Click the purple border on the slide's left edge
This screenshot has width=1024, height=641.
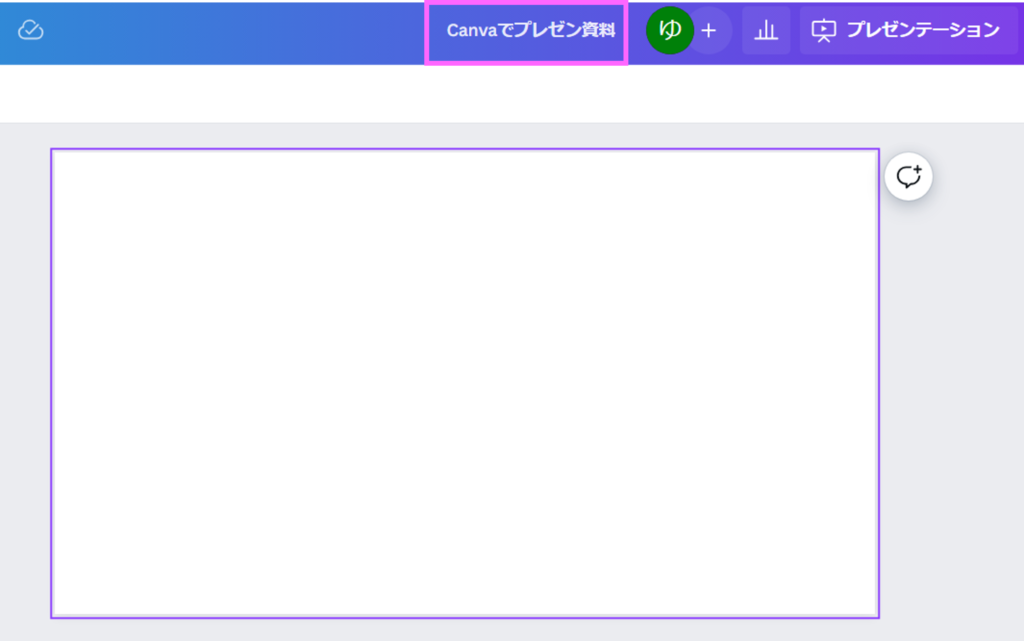click(x=51, y=383)
